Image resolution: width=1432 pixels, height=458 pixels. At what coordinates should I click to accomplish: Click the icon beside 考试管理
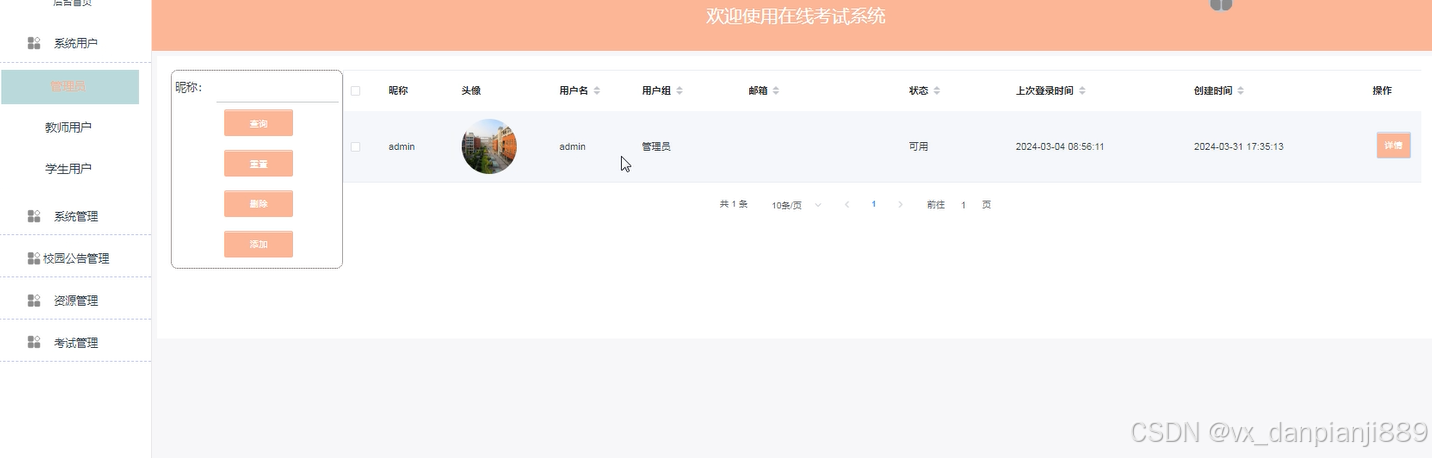click(x=34, y=343)
